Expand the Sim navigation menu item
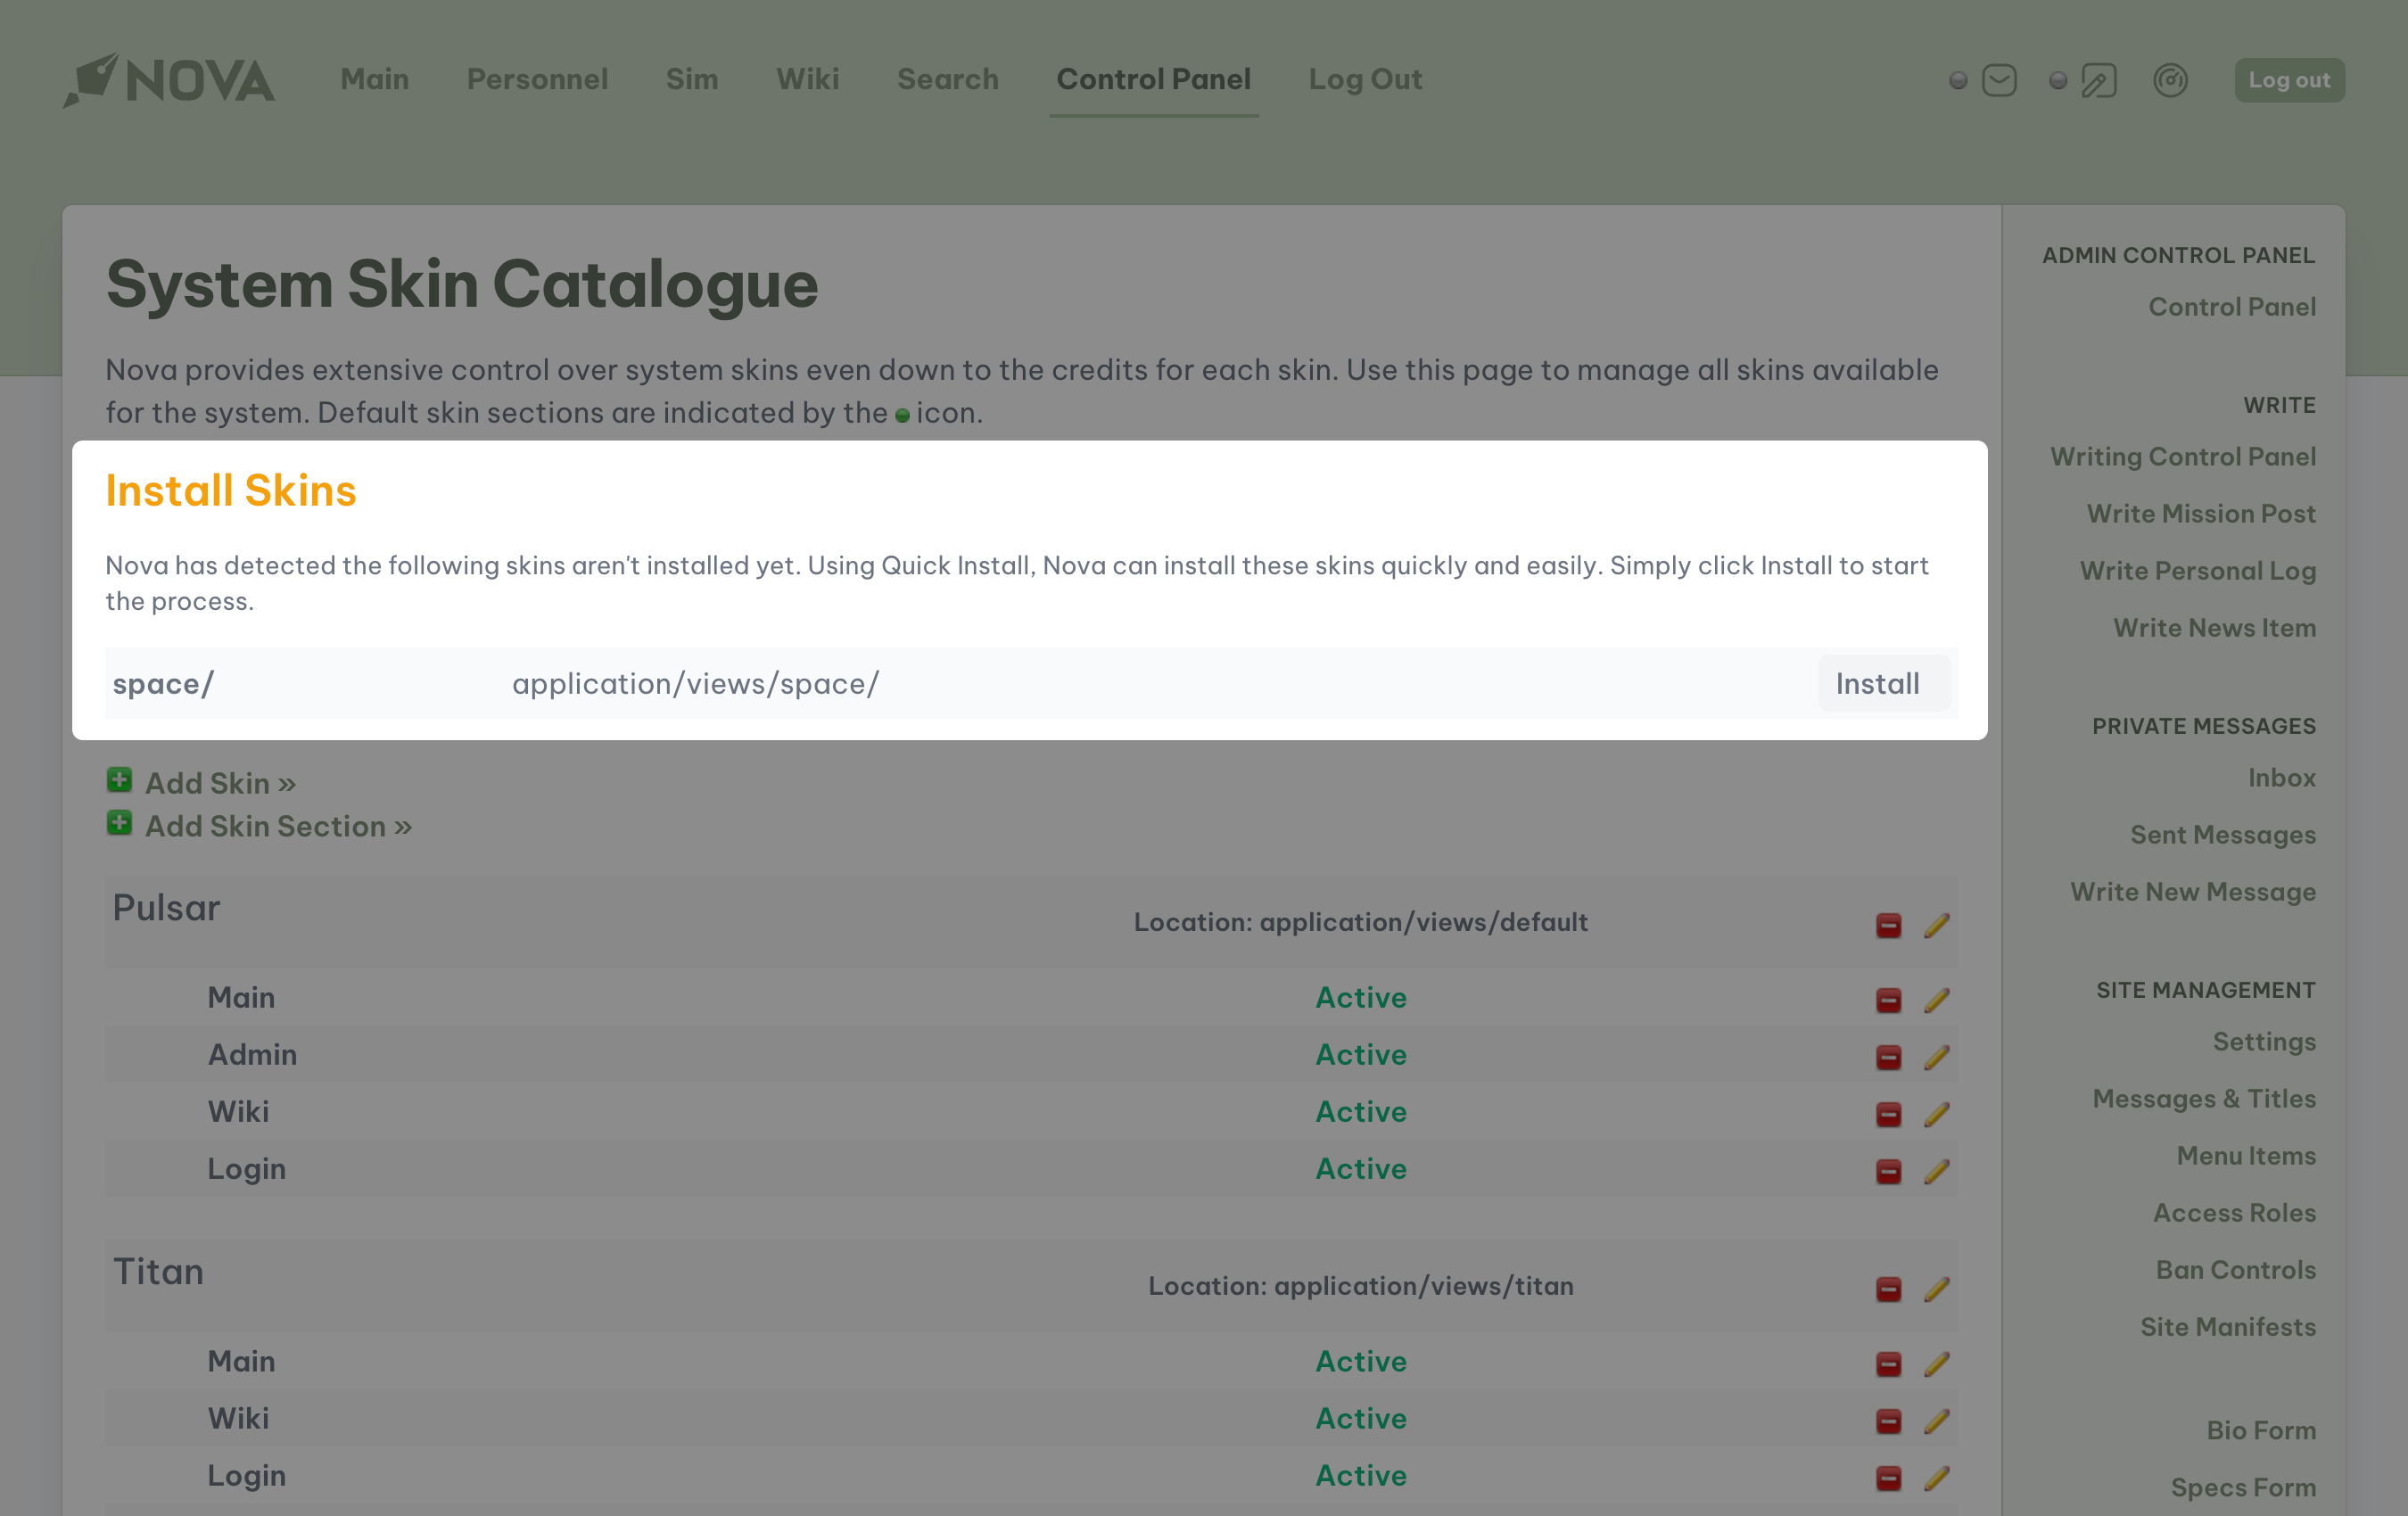This screenshot has height=1516, width=2408. (x=691, y=77)
